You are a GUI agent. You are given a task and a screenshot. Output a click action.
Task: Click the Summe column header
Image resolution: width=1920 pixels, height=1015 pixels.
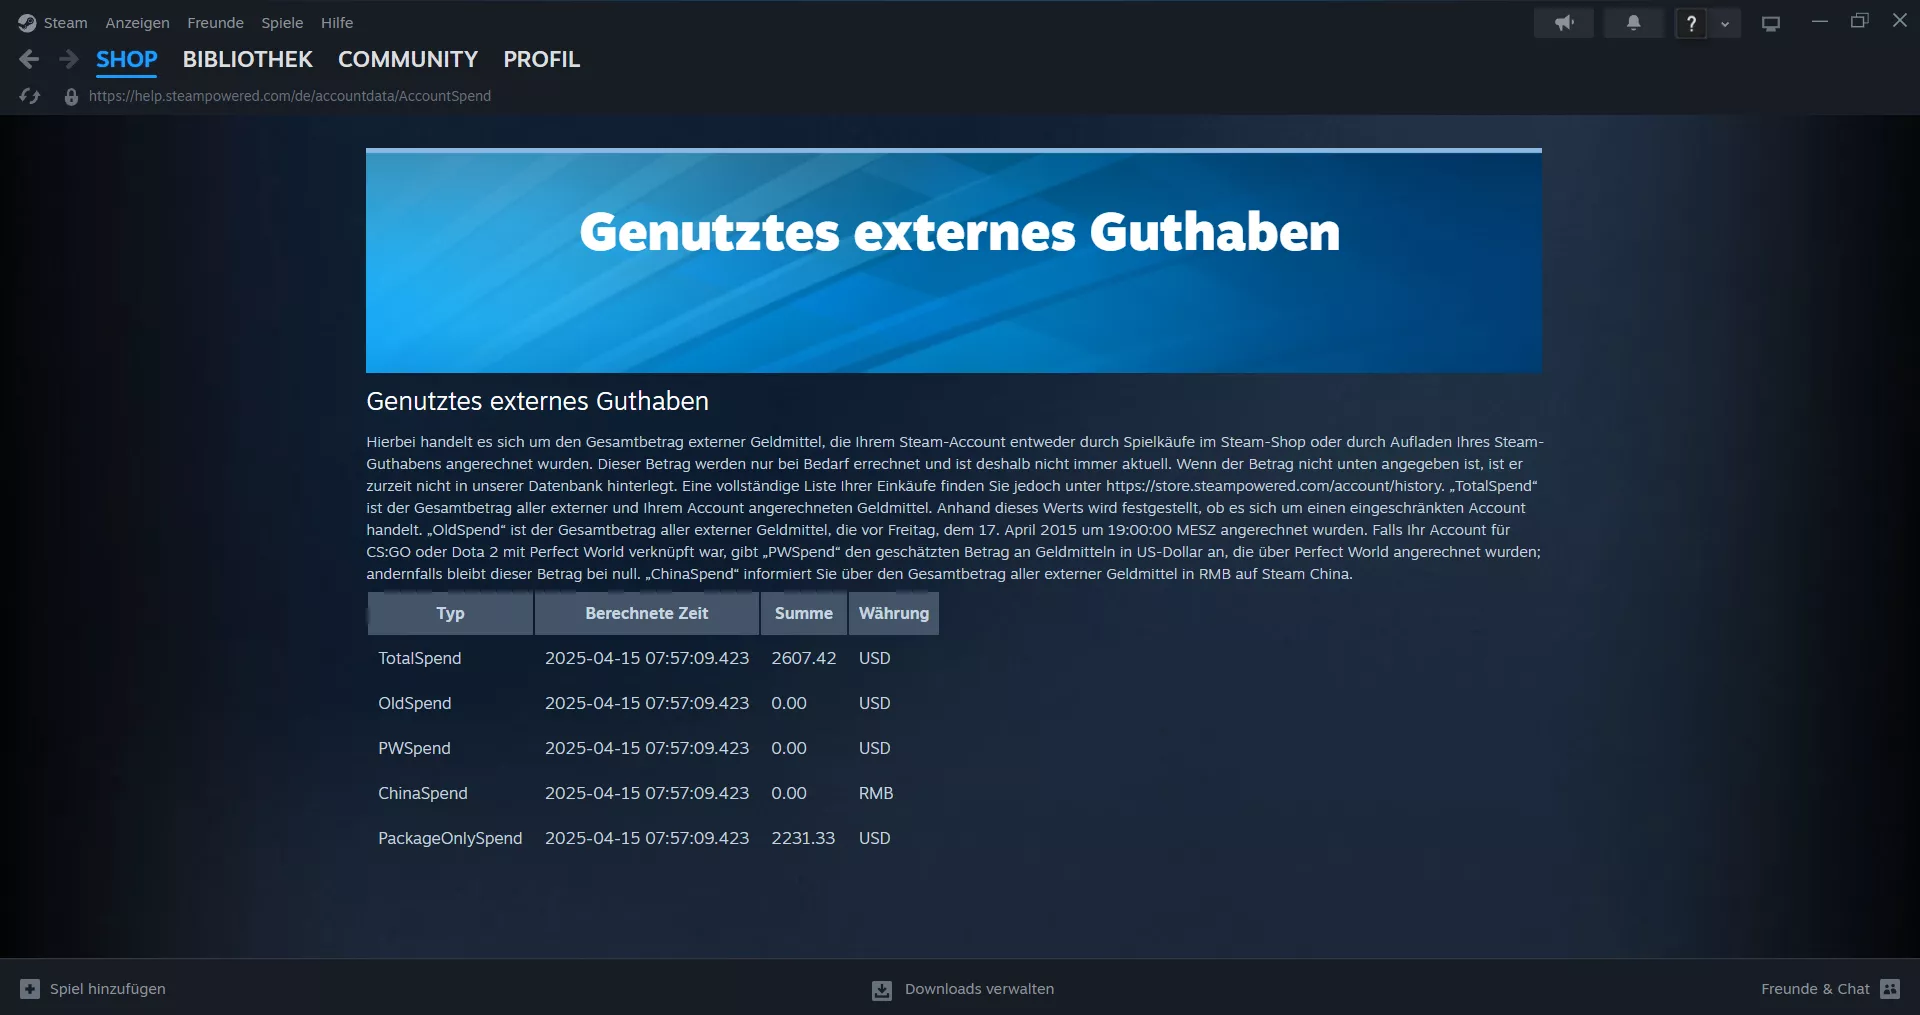coord(804,613)
